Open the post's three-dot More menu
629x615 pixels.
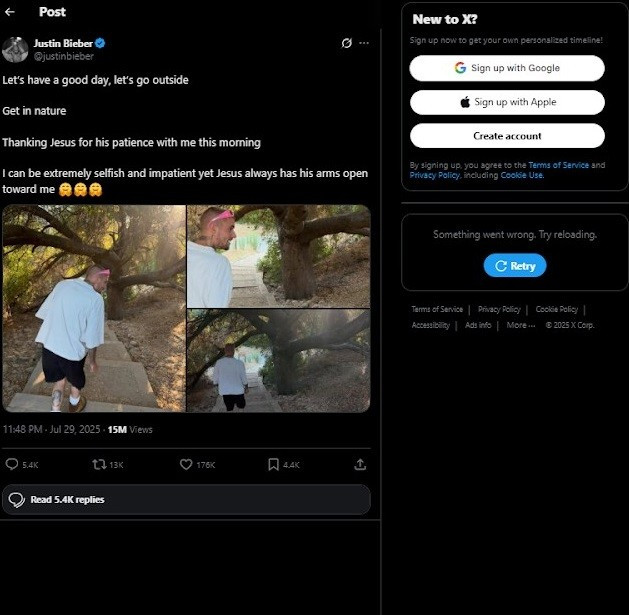[x=364, y=43]
